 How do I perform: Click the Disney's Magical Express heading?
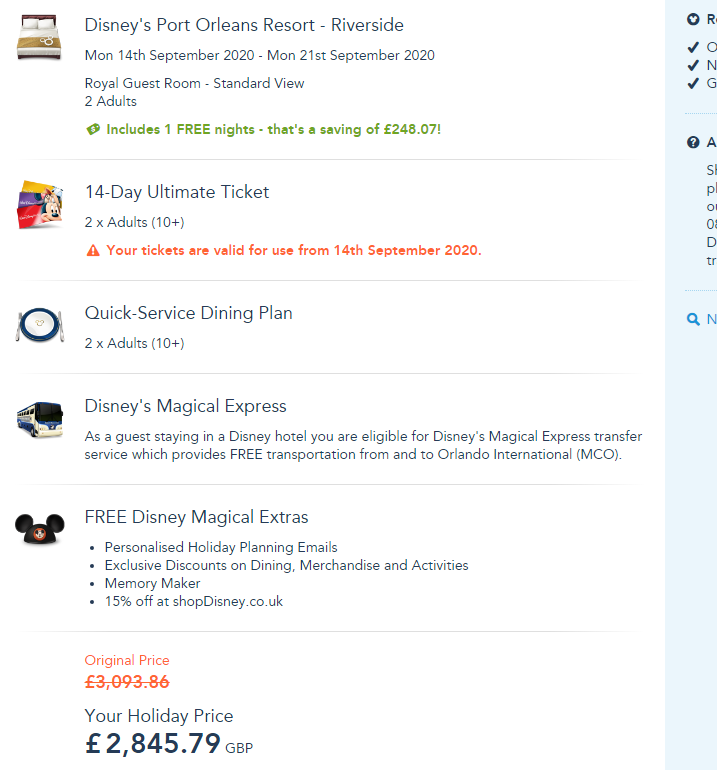click(x=185, y=406)
